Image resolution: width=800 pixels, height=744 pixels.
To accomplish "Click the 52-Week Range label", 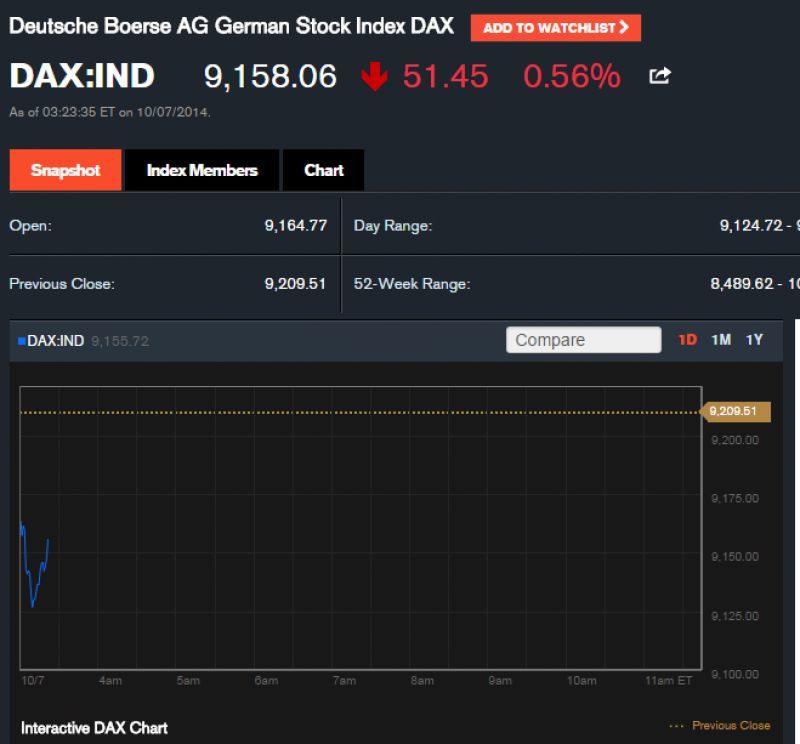I will point(412,284).
